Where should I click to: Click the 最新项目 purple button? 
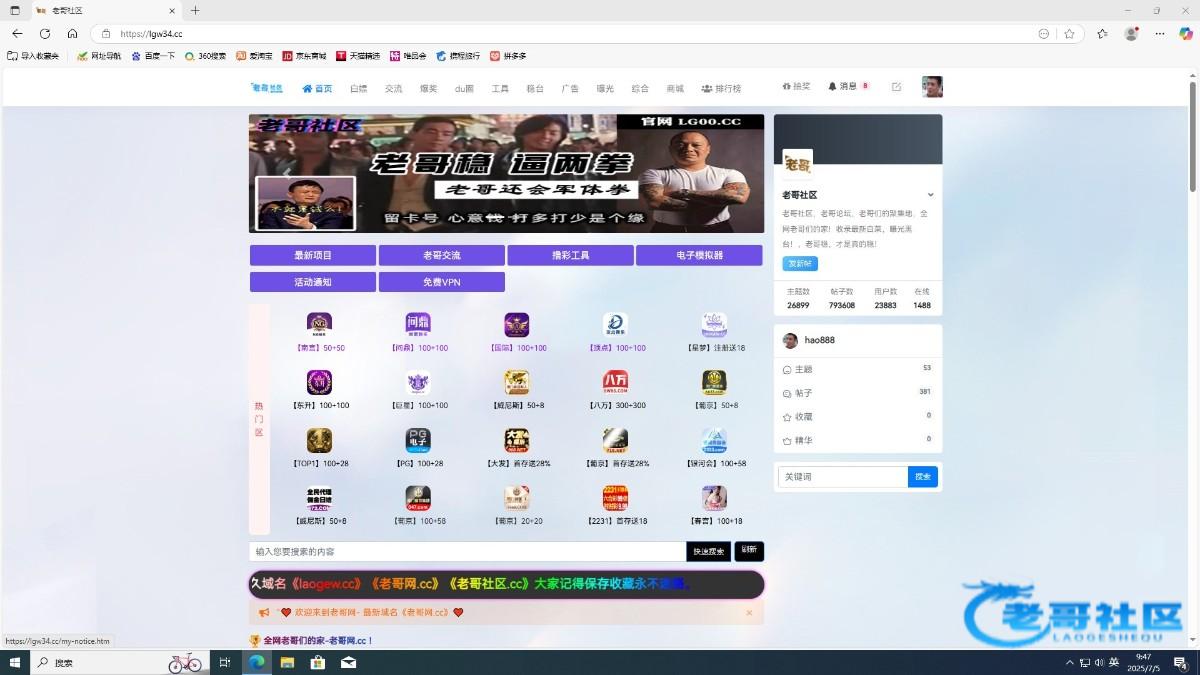pyautogui.click(x=312, y=255)
